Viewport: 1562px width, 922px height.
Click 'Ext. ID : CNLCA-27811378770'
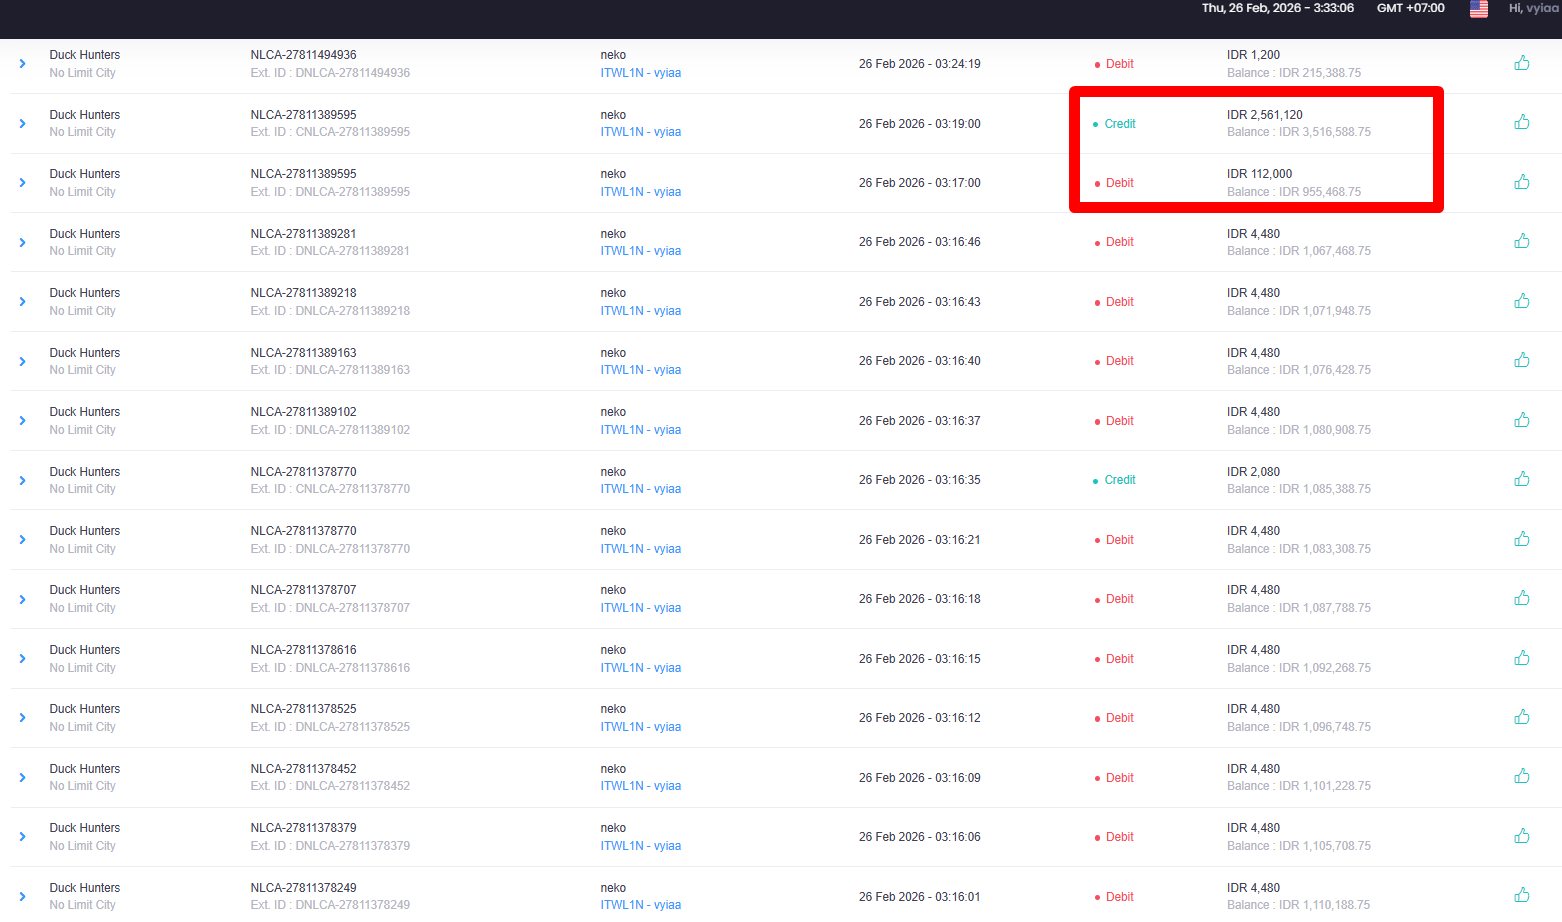pyautogui.click(x=330, y=489)
